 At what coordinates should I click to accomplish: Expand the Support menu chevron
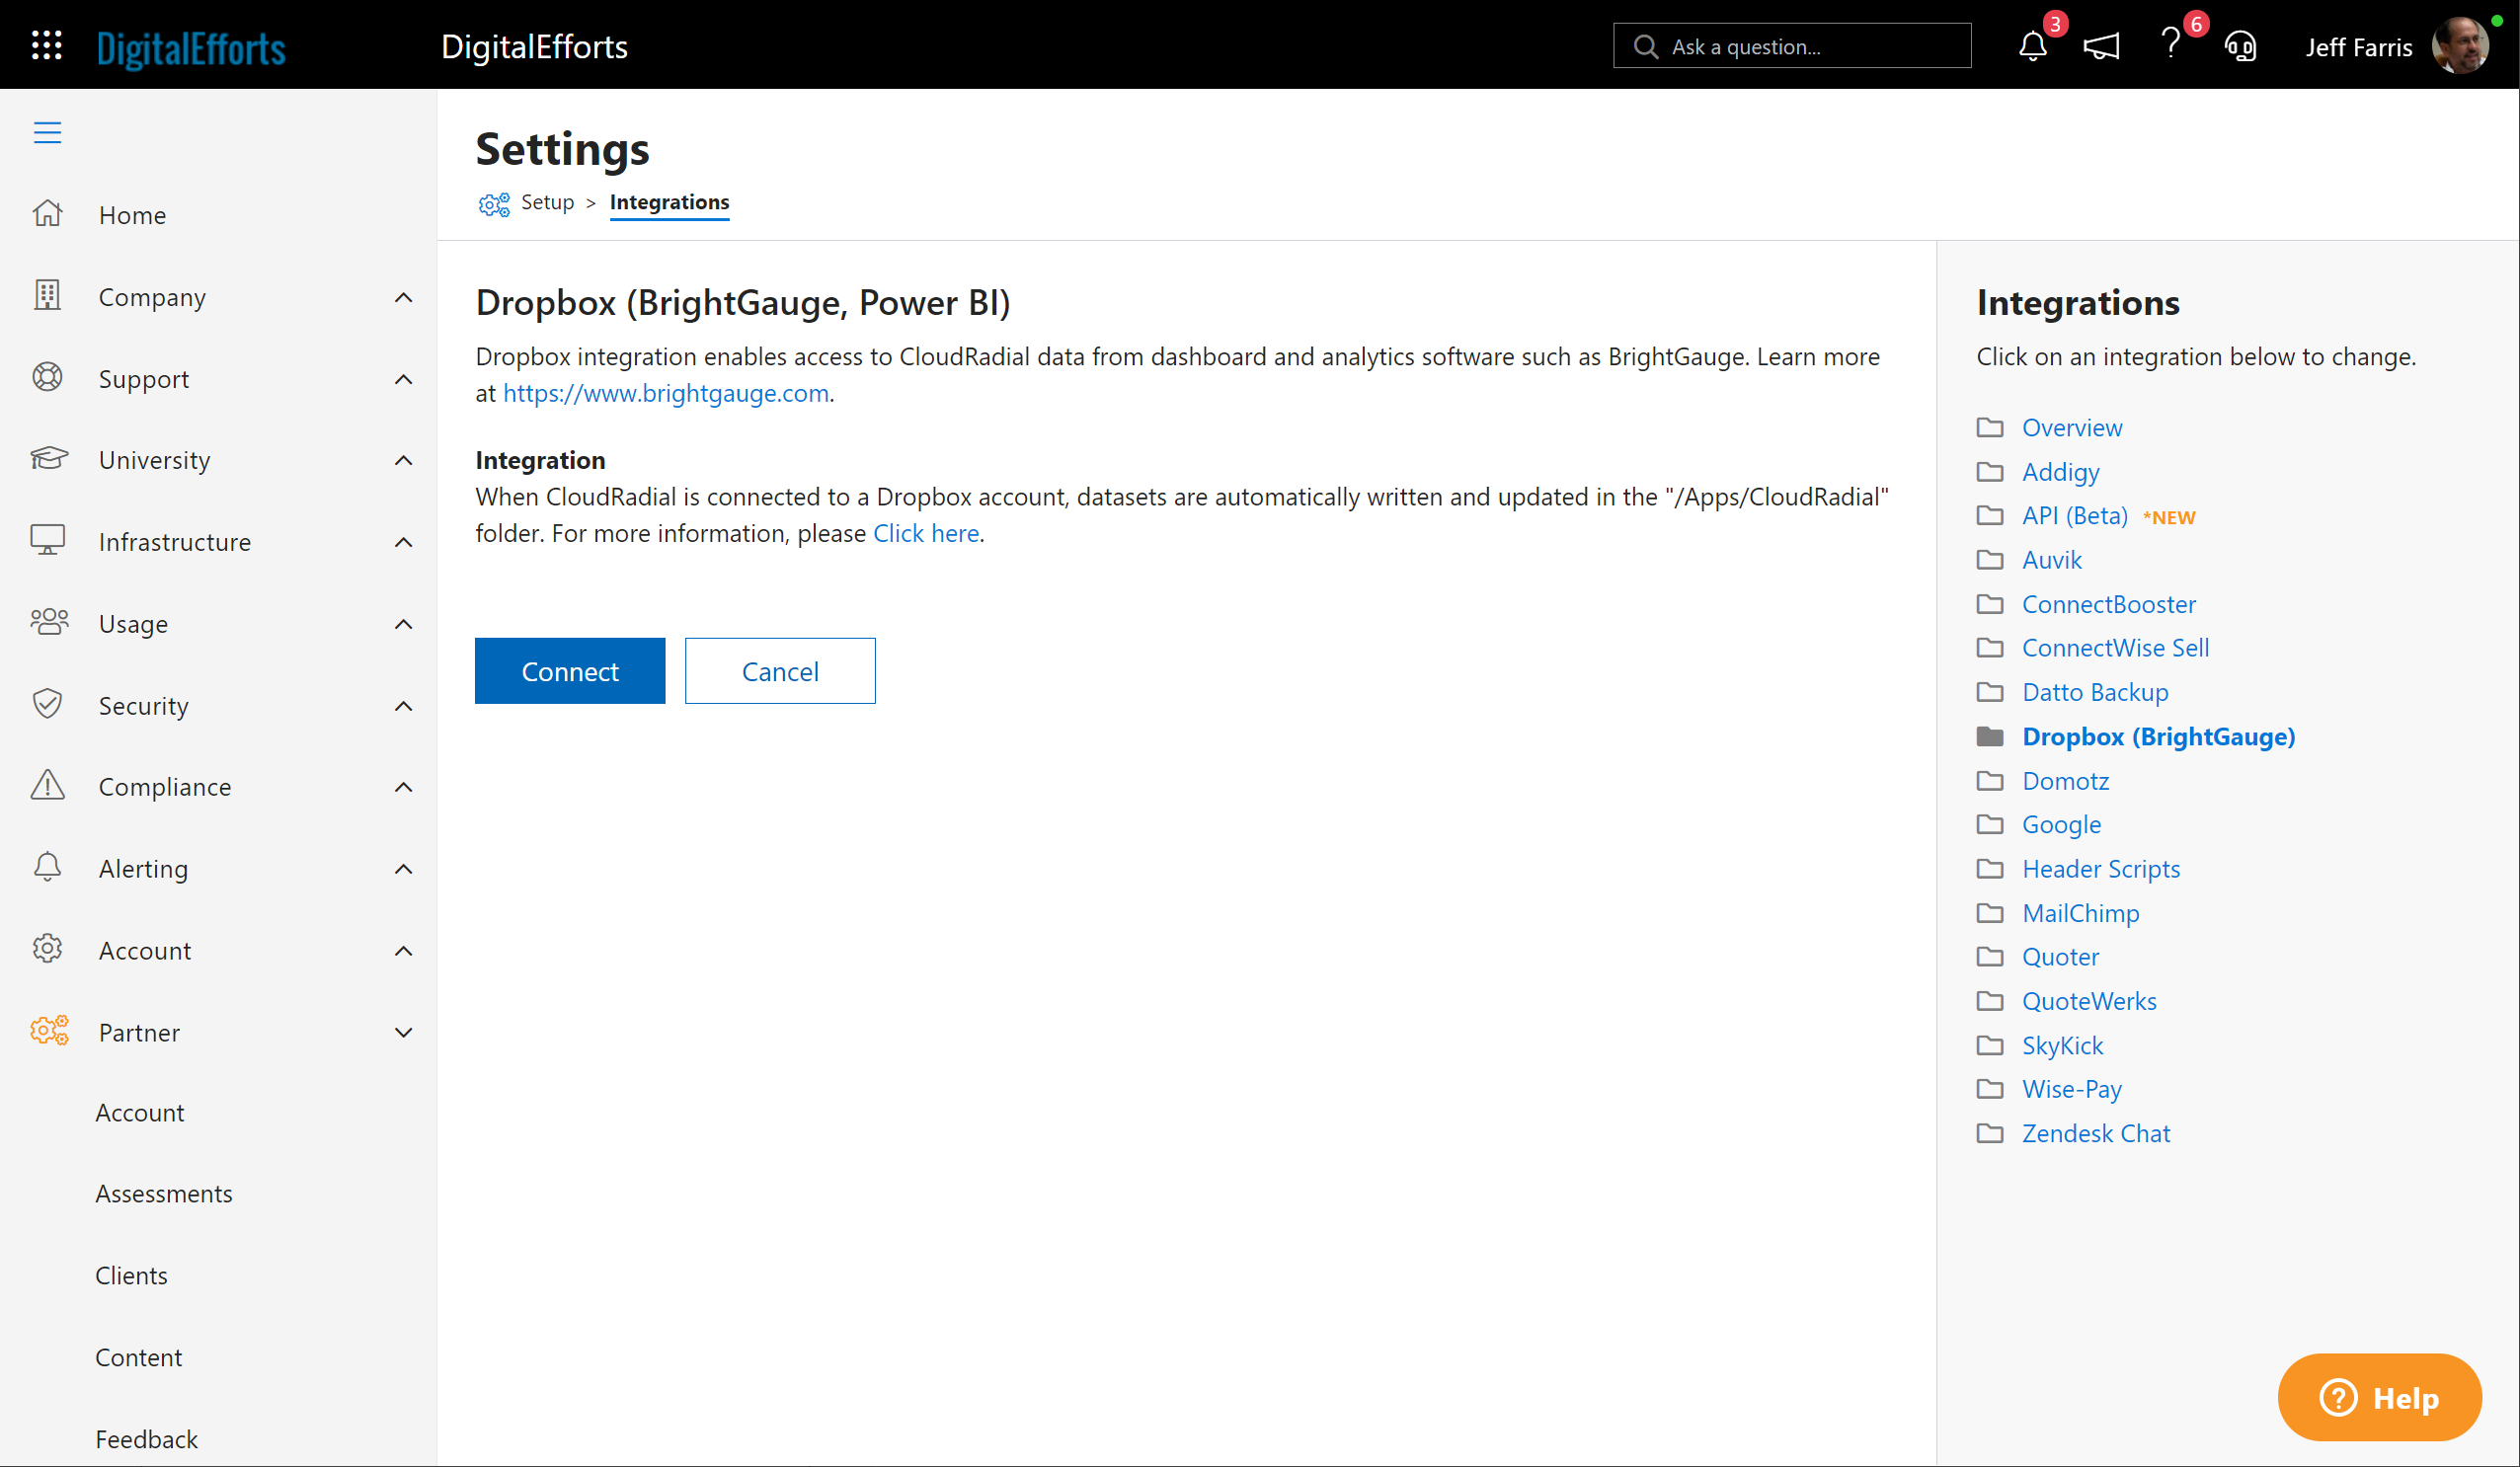click(x=403, y=379)
